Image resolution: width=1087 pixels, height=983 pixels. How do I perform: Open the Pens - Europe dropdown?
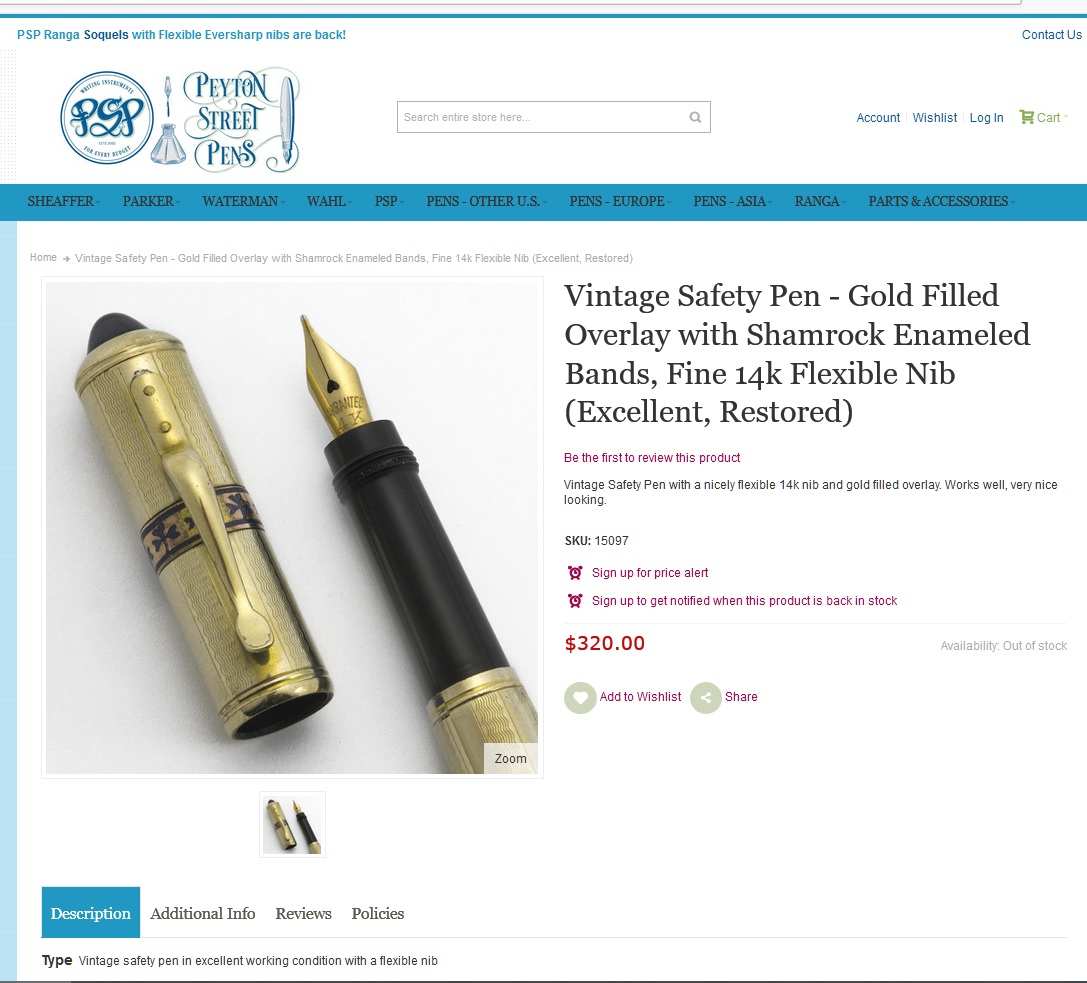click(x=620, y=202)
